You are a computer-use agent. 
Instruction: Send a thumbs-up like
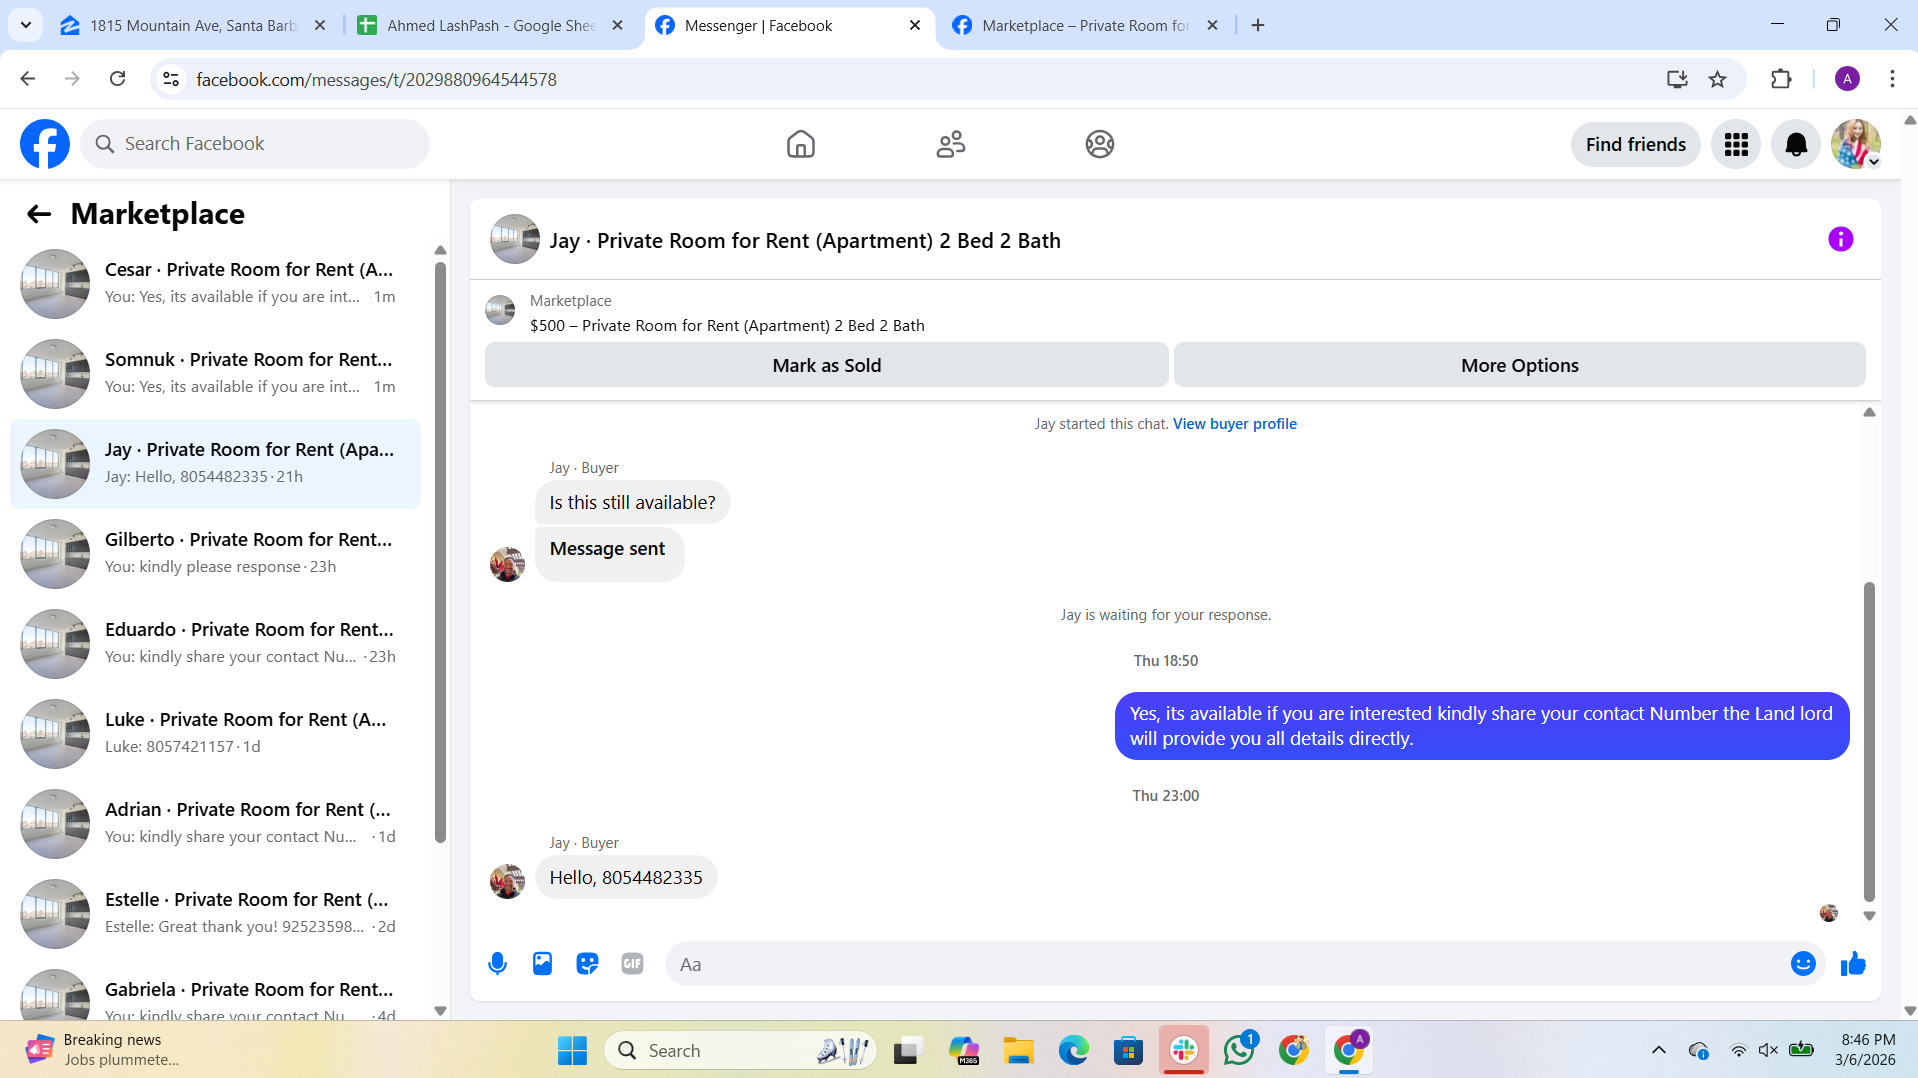click(x=1853, y=964)
